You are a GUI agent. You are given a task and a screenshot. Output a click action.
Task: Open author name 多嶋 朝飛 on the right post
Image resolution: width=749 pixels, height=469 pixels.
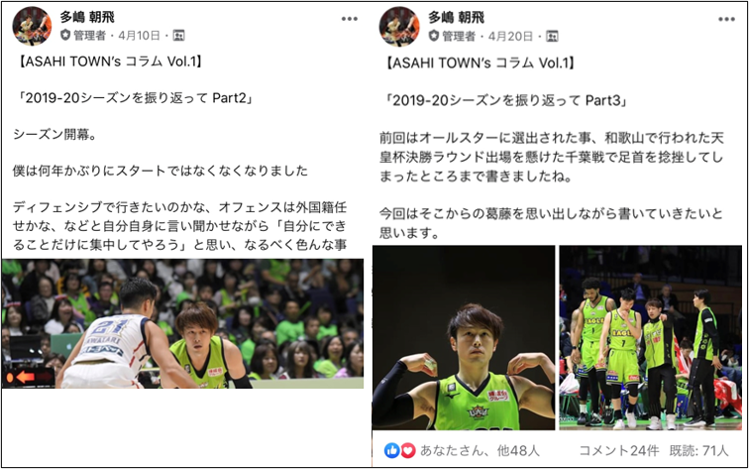point(456,18)
